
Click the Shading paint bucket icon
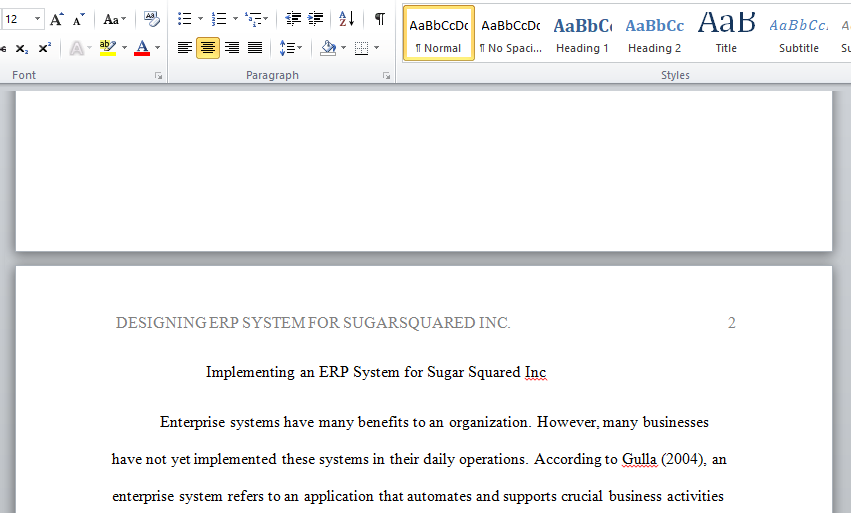(328, 48)
